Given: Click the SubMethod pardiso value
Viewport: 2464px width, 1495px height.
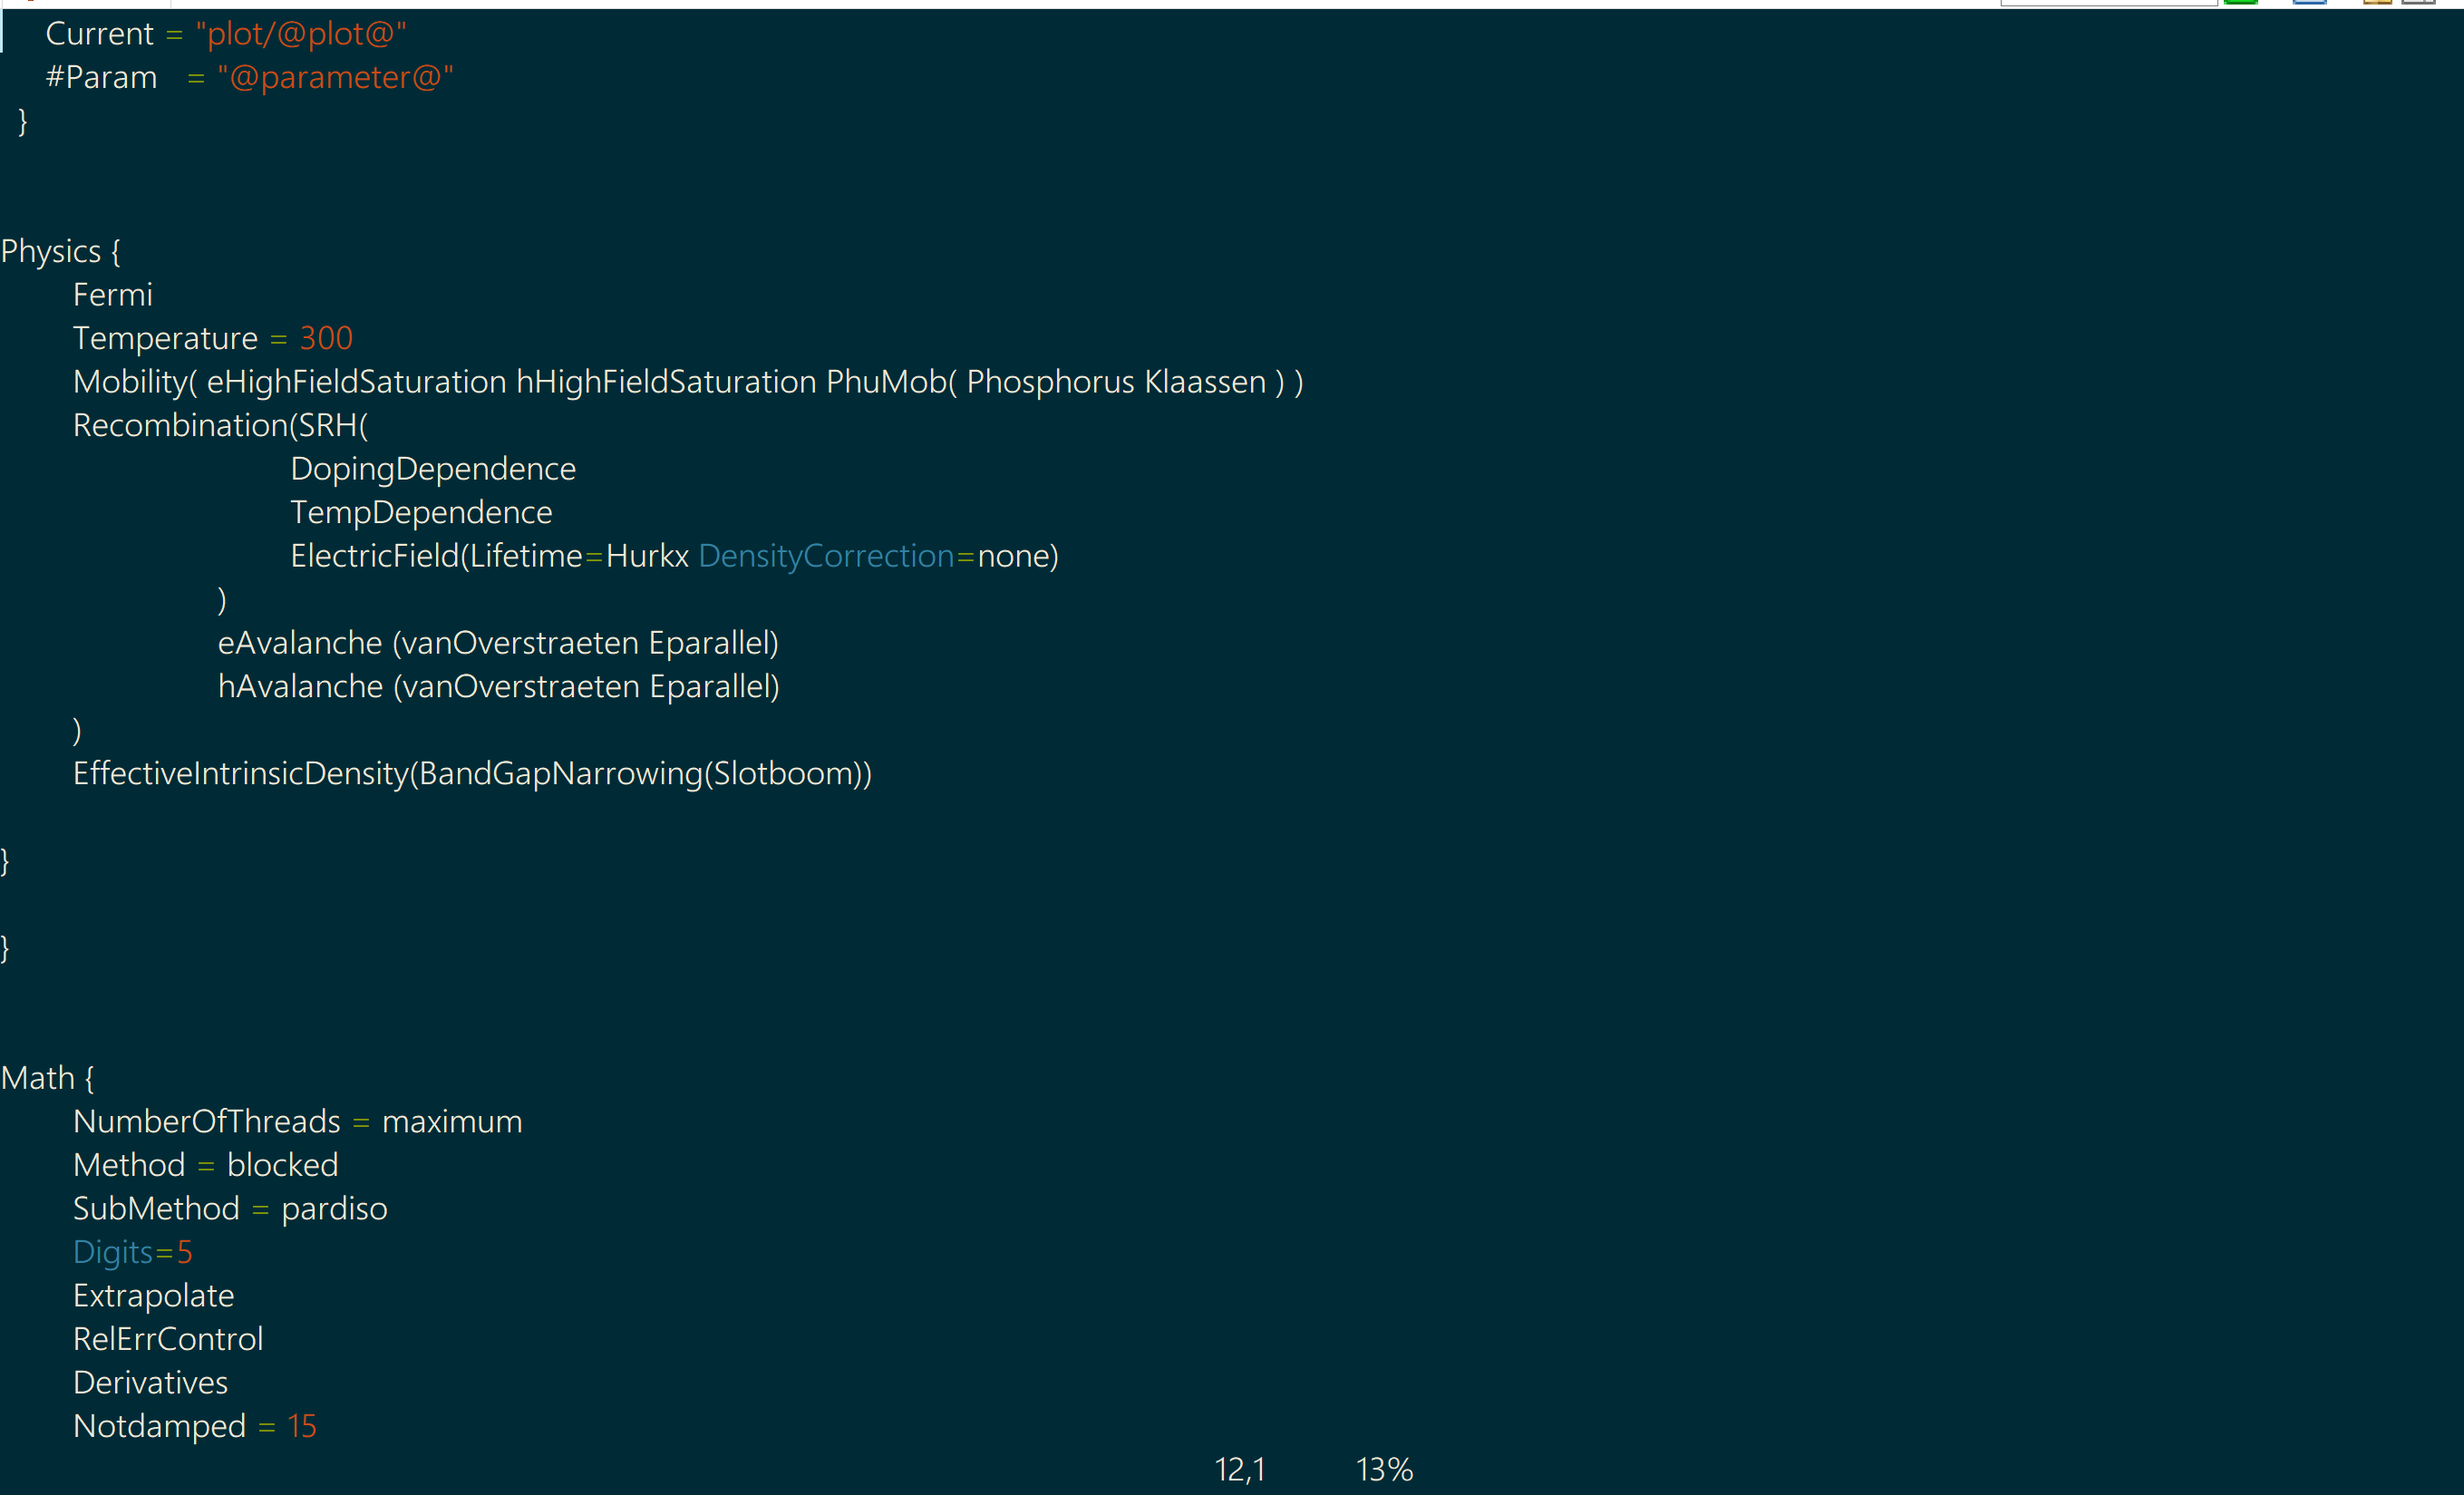Looking at the screenshot, I should pyautogui.click(x=334, y=1209).
